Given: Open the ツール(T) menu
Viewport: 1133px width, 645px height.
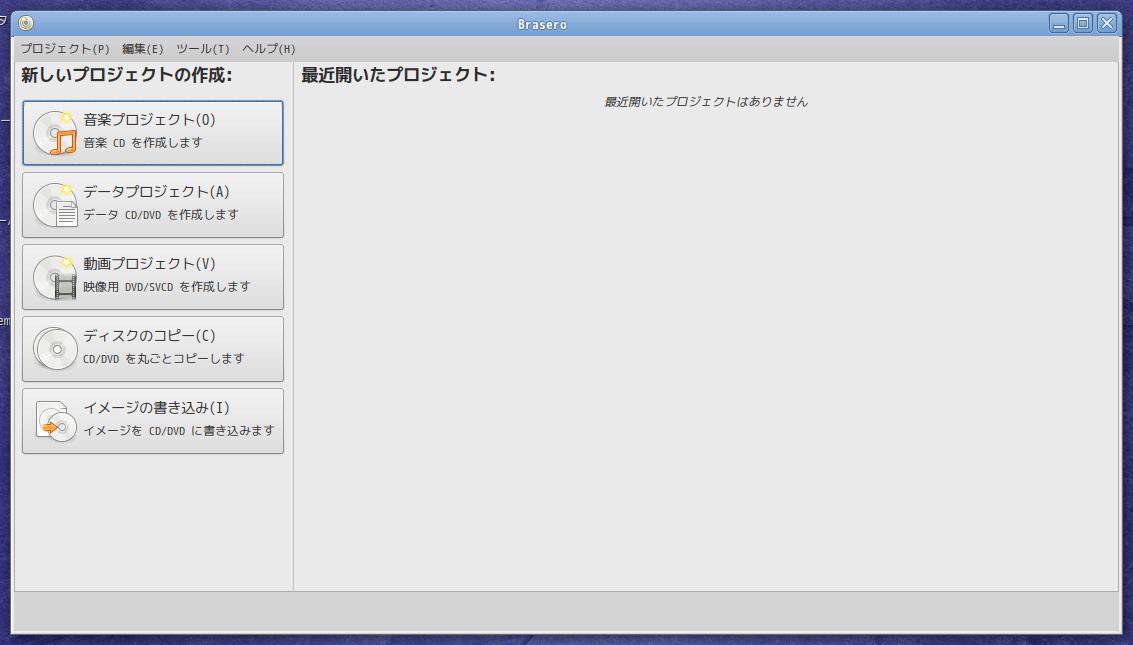Looking at the screenshot, I should pos(203,49).
